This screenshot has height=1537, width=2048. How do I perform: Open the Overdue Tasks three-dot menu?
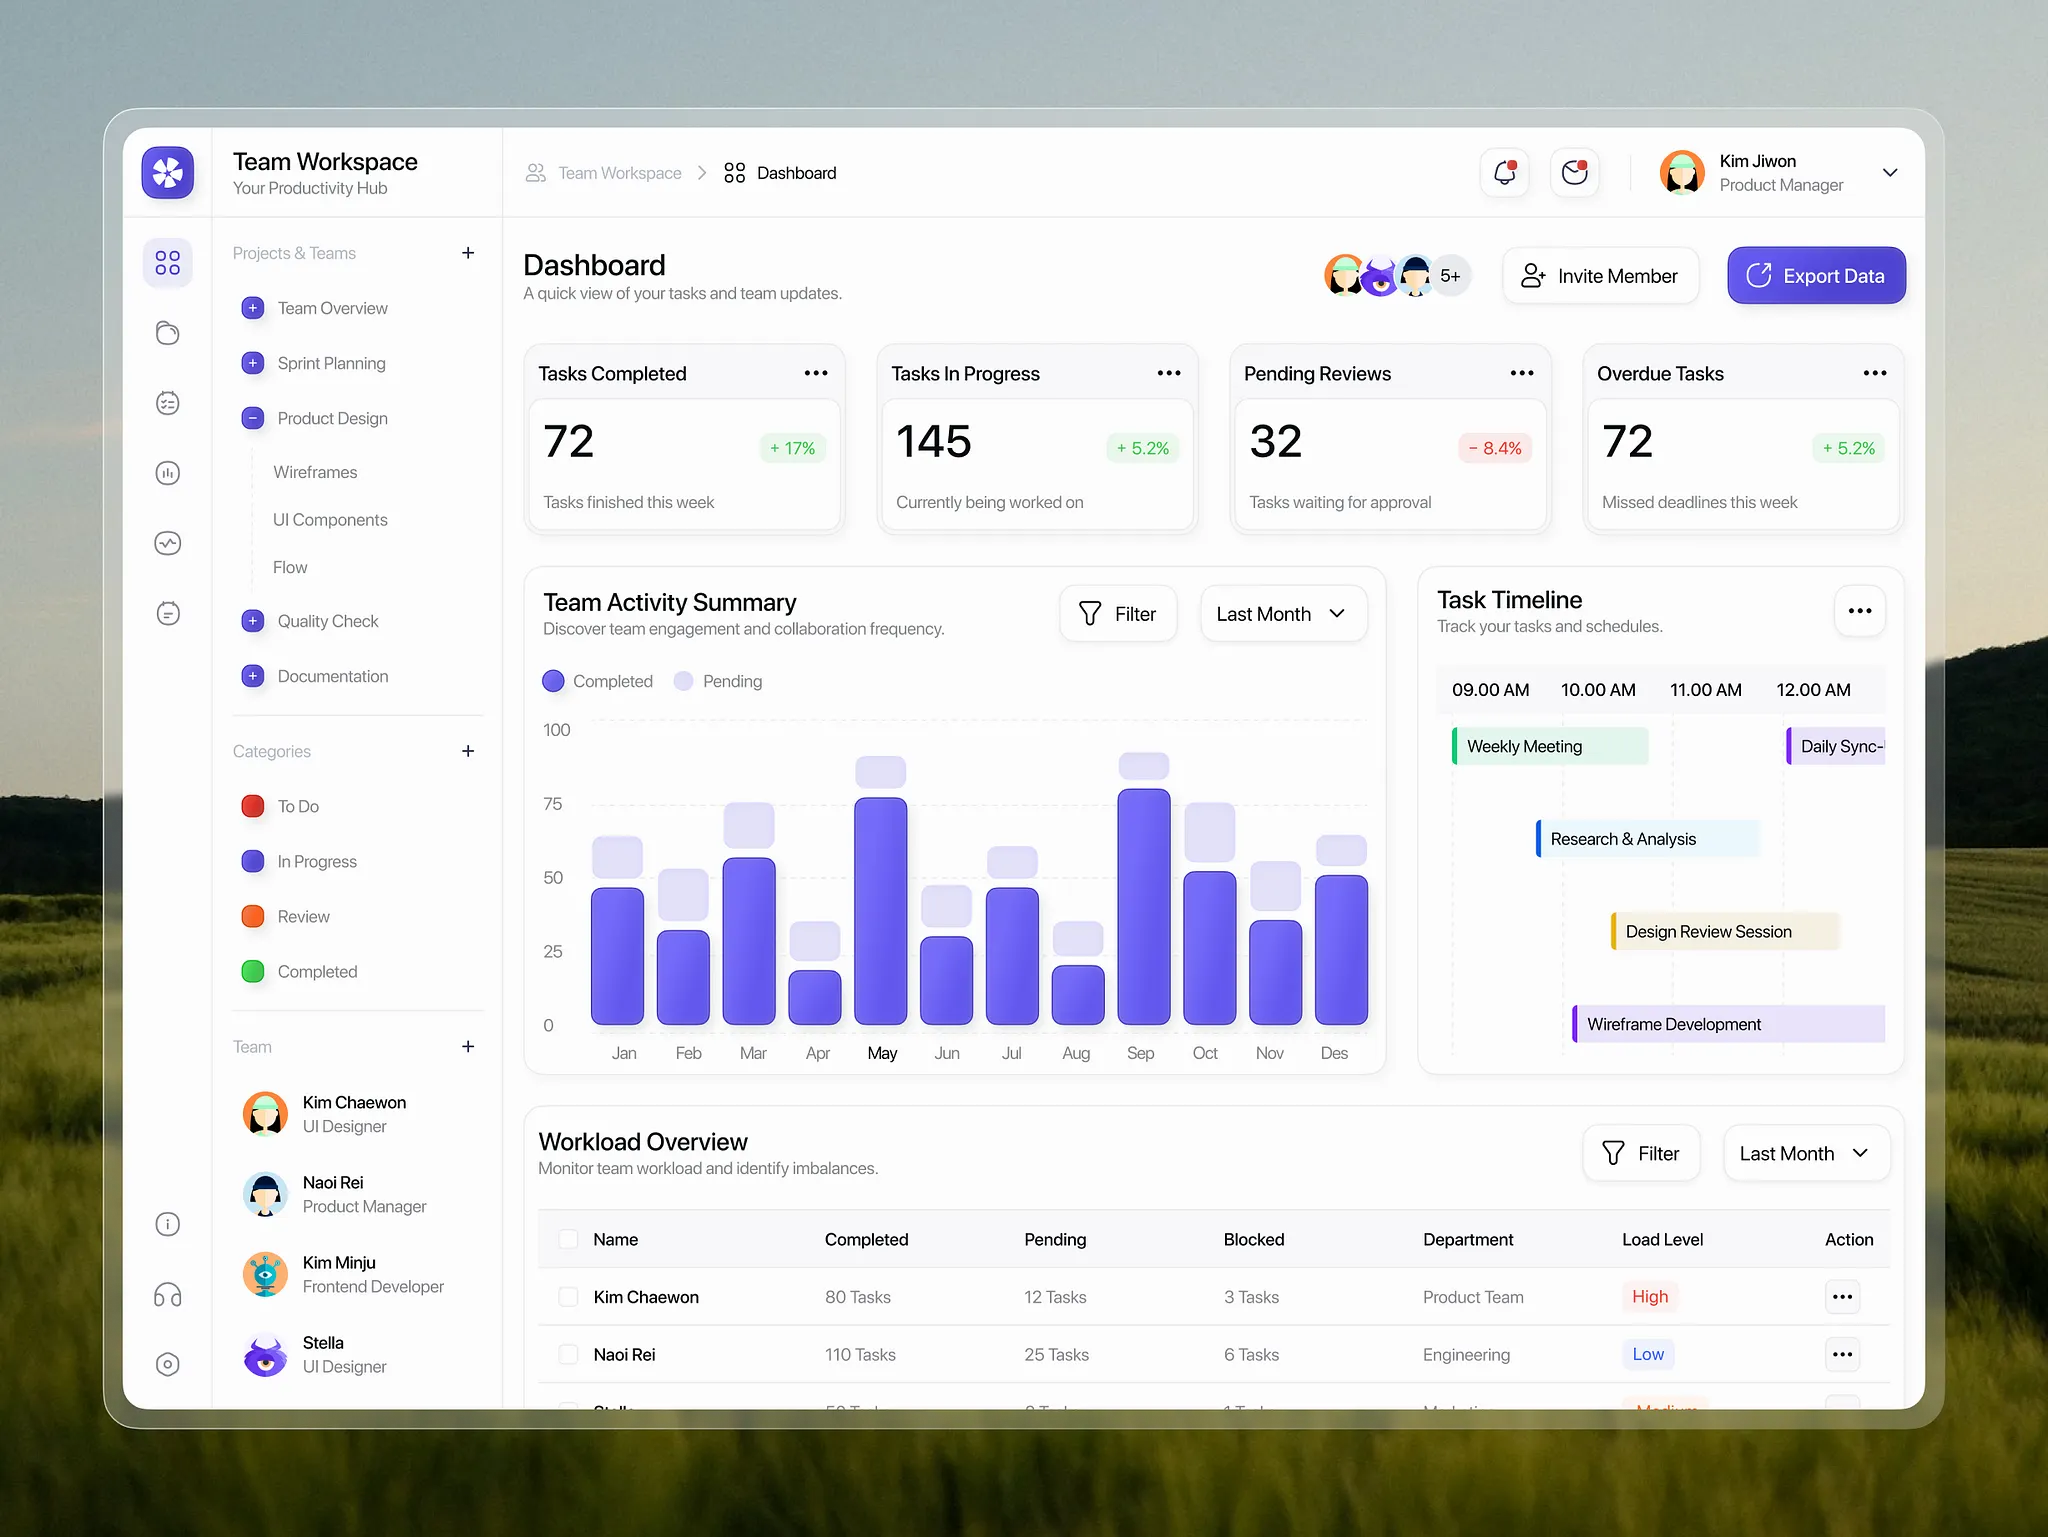pyautogui.click(x=1874, y=373)
